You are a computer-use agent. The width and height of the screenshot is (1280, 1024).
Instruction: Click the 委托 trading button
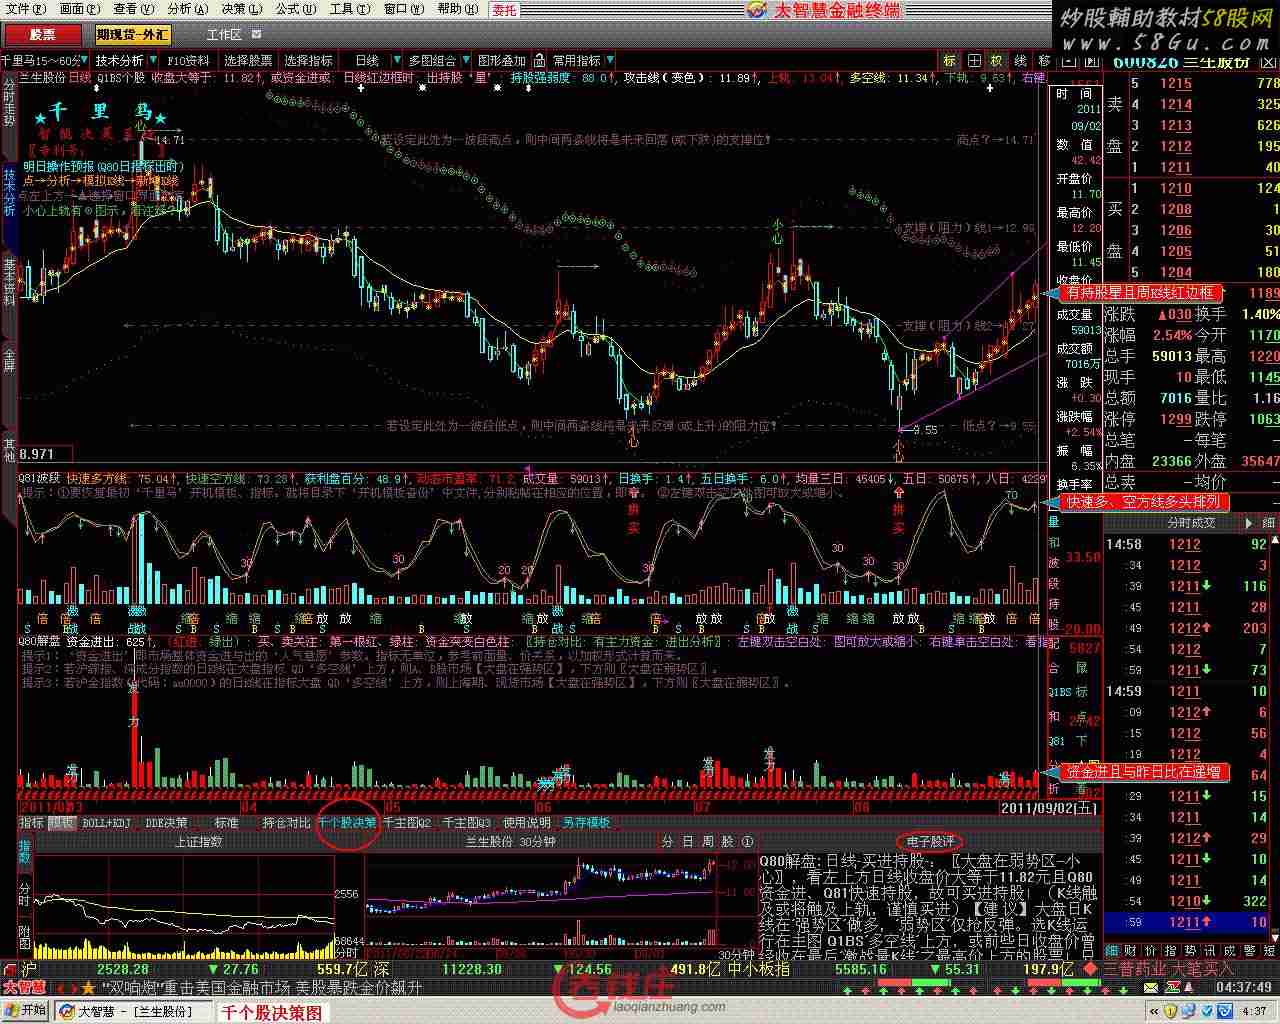(x=504, y=10)
